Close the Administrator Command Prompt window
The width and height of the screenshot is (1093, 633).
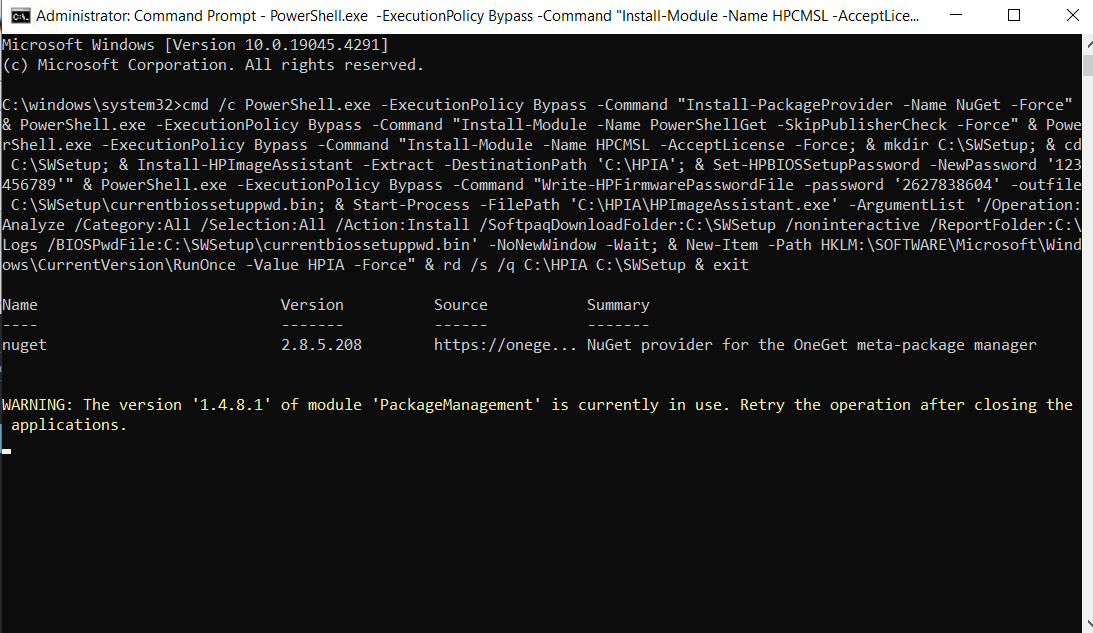tap(1072, 15)
